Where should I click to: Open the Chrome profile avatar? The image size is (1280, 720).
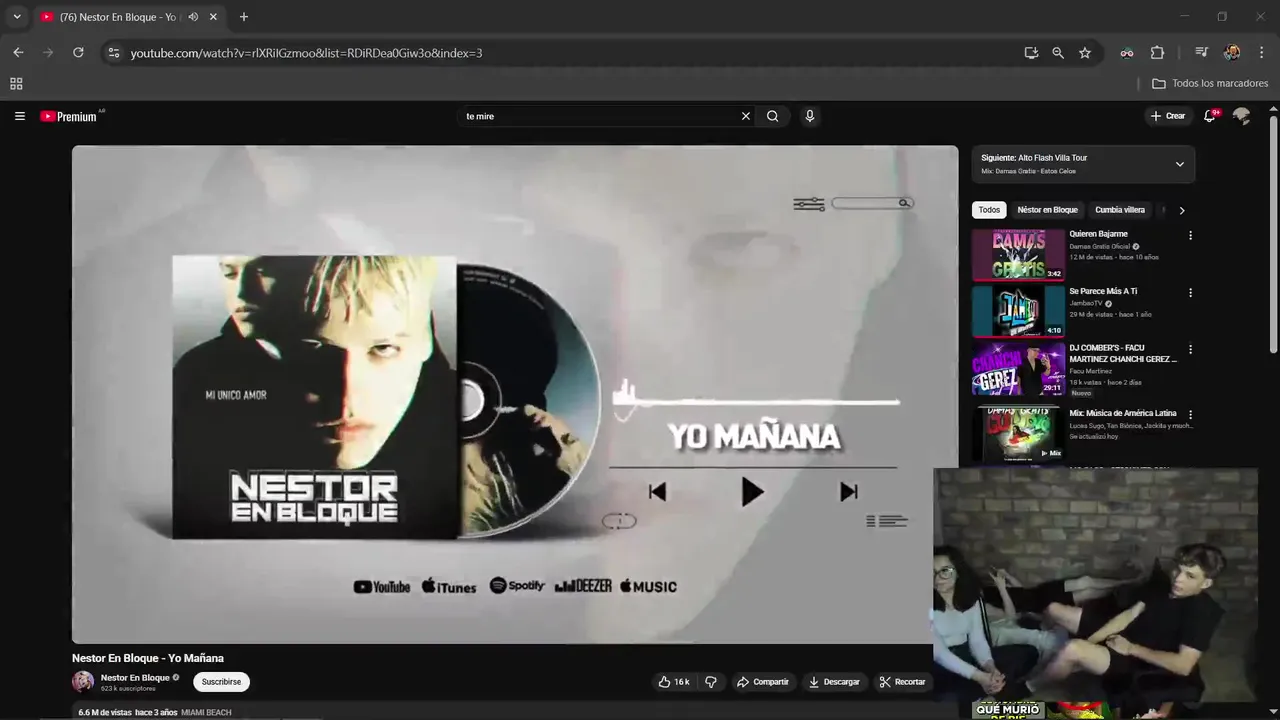tap(1232, 53)
